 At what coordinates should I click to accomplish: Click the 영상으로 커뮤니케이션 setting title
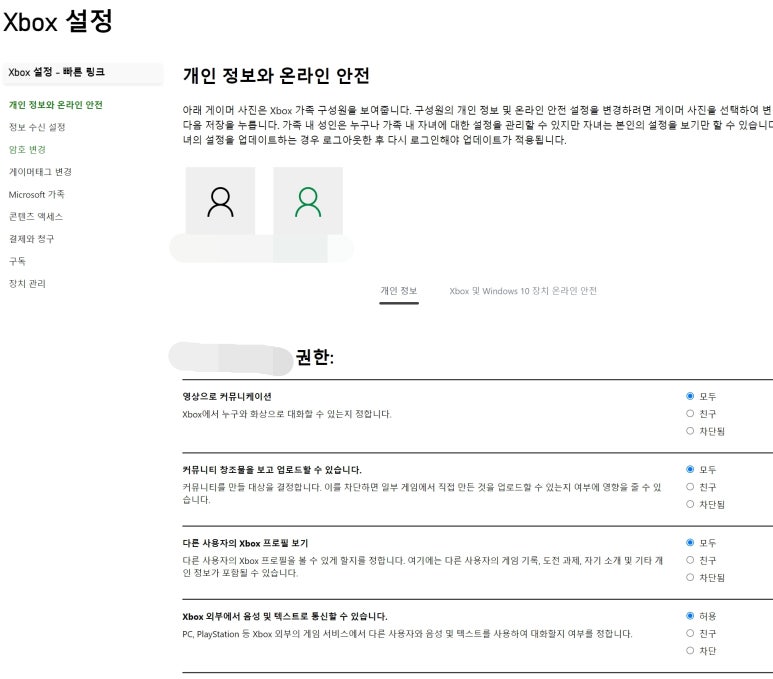(227, 396)
